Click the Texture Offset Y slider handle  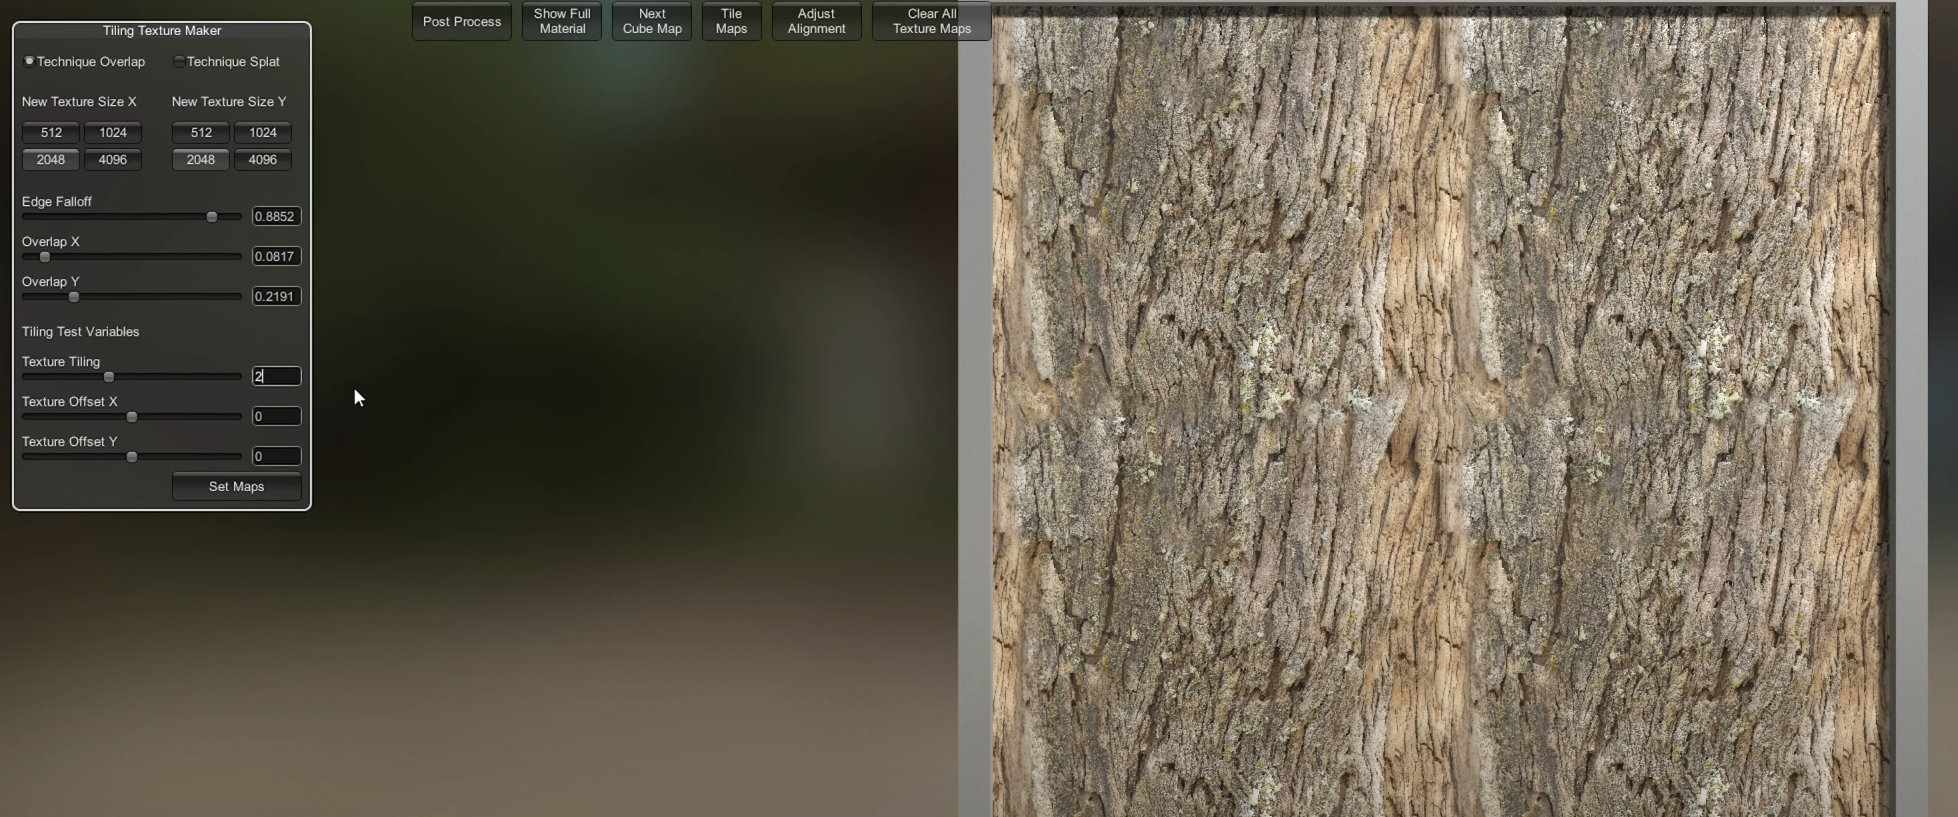[132, 457]
